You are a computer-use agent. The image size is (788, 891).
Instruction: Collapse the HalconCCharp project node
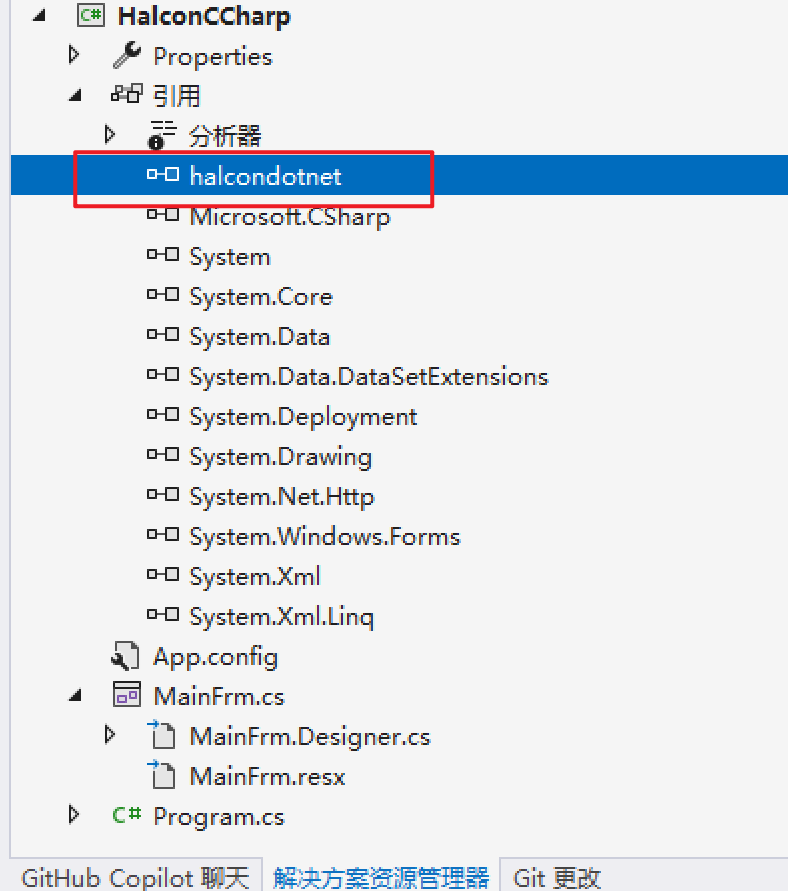click(37, 16)
